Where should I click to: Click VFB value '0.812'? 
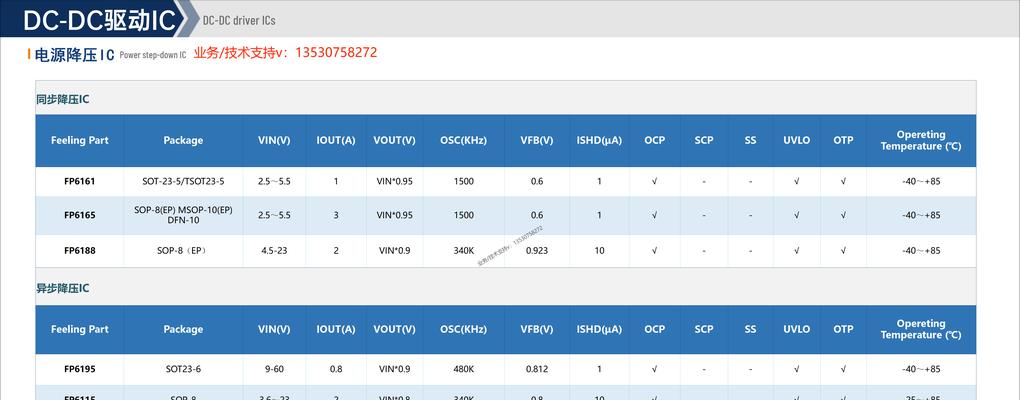tap(537, 369)
